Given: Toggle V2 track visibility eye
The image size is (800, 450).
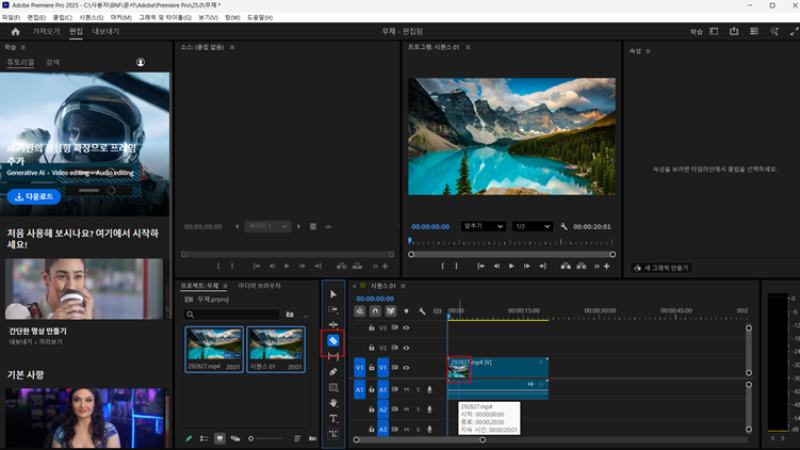Looking at the screenshot, I should (406, 347).
